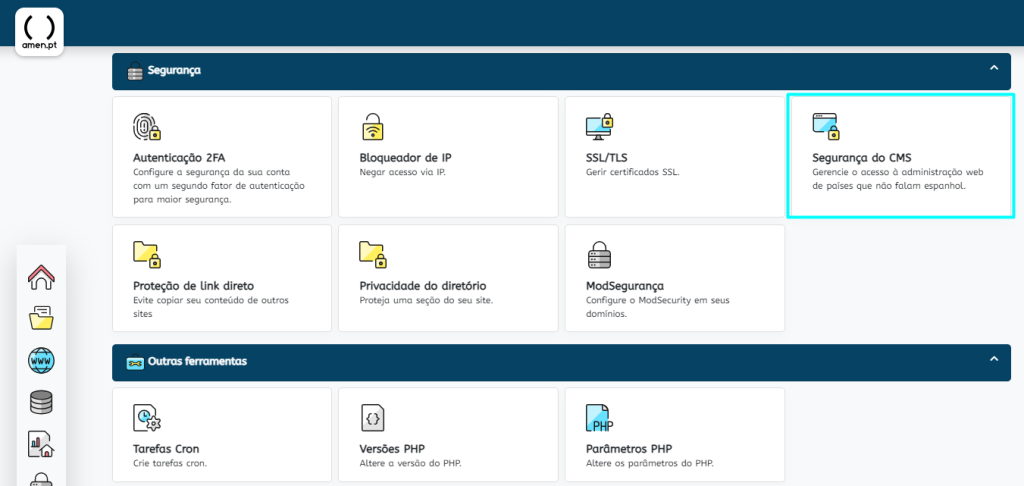Click text 'Altere os parâmetros do PHP.'

[x=650, y=463]
